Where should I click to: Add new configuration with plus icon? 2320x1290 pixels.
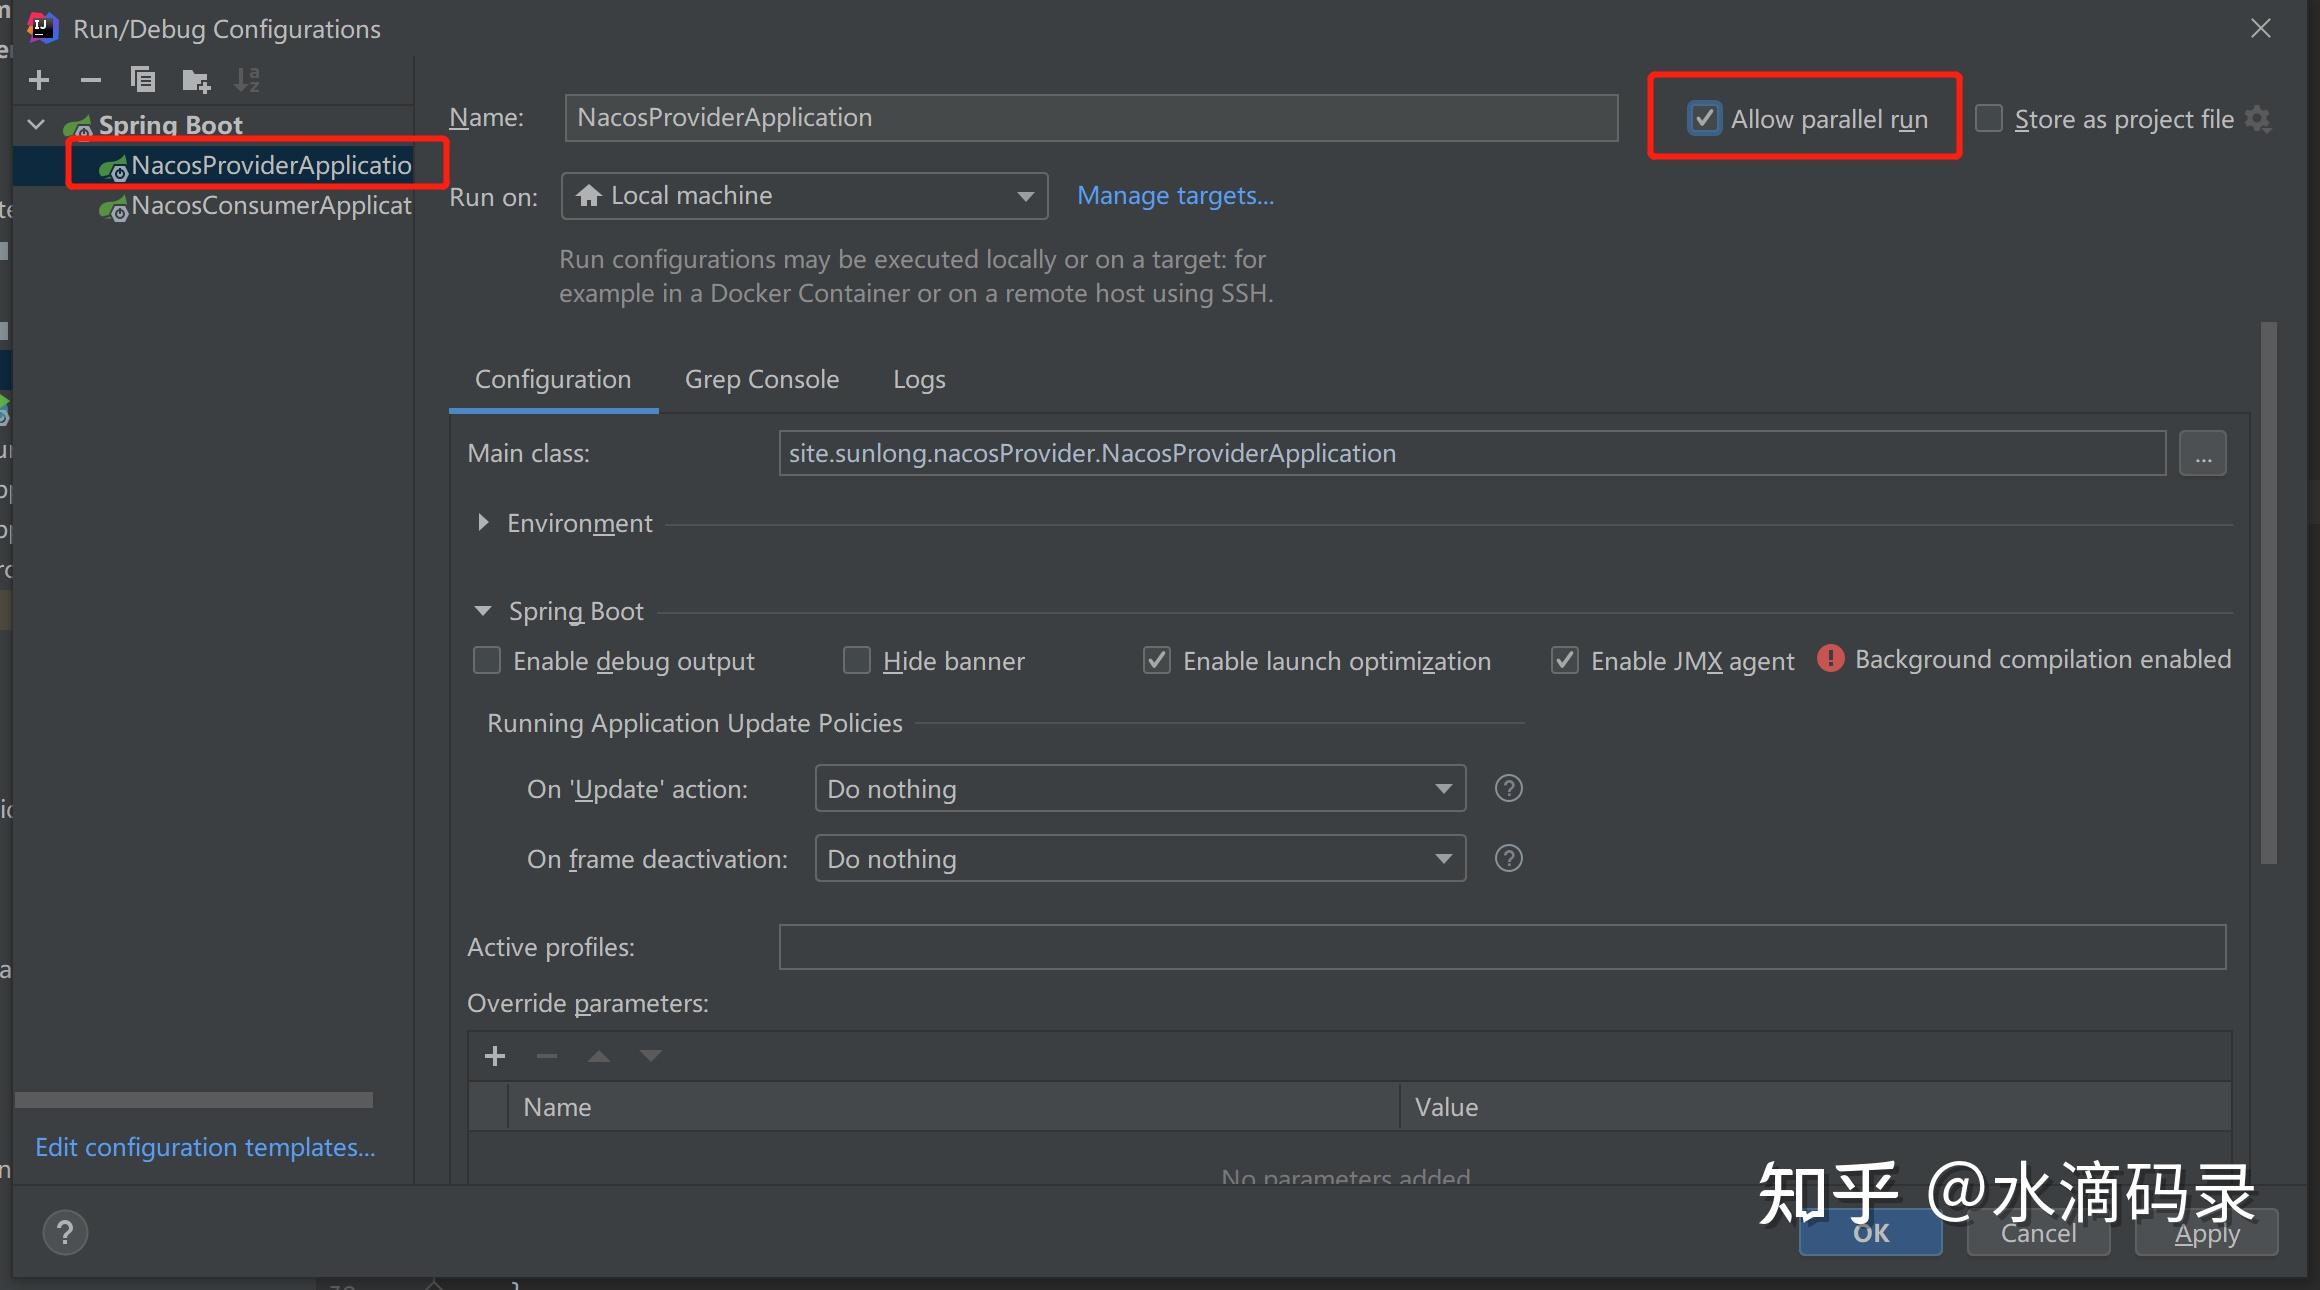(x=39, y=80)
